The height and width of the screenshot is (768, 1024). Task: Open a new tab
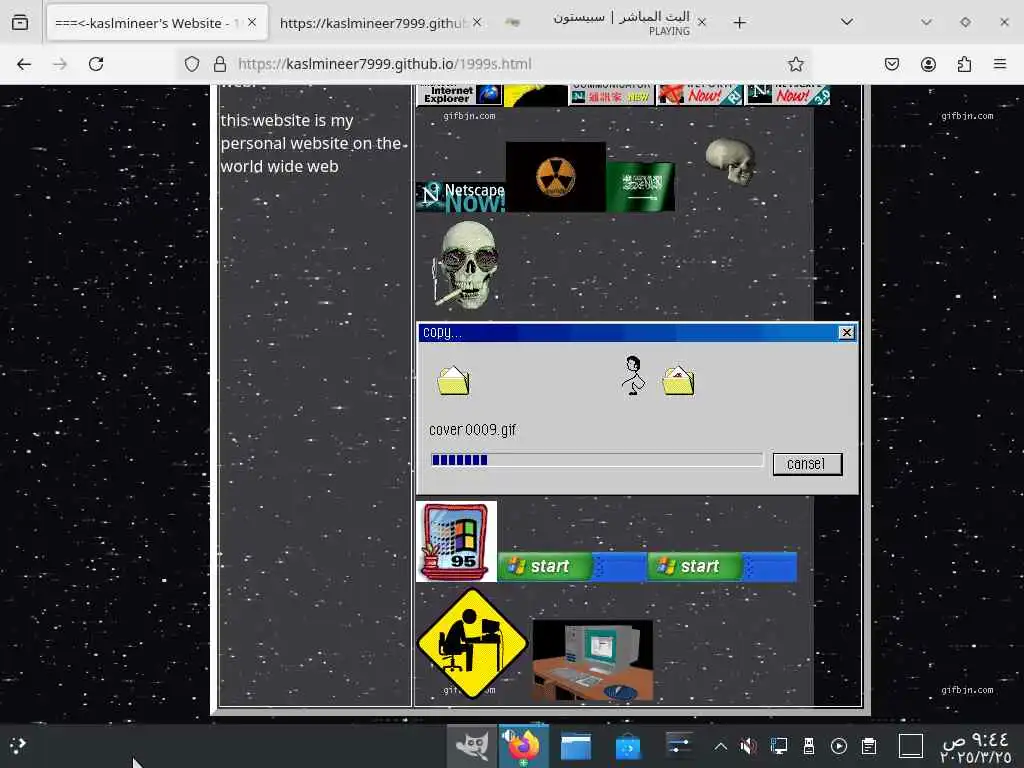click(739, 23)
